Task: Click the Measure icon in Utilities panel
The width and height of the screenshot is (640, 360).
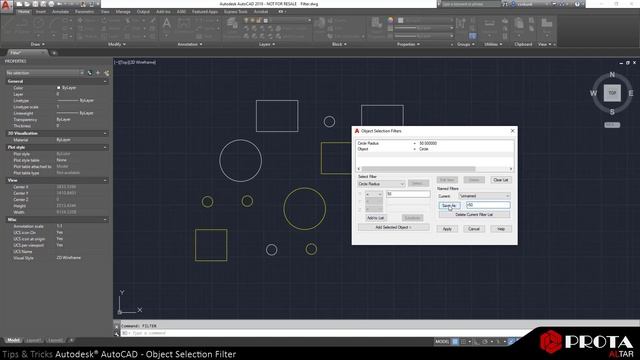Action: pyautogui.click(x=489, y=24)
